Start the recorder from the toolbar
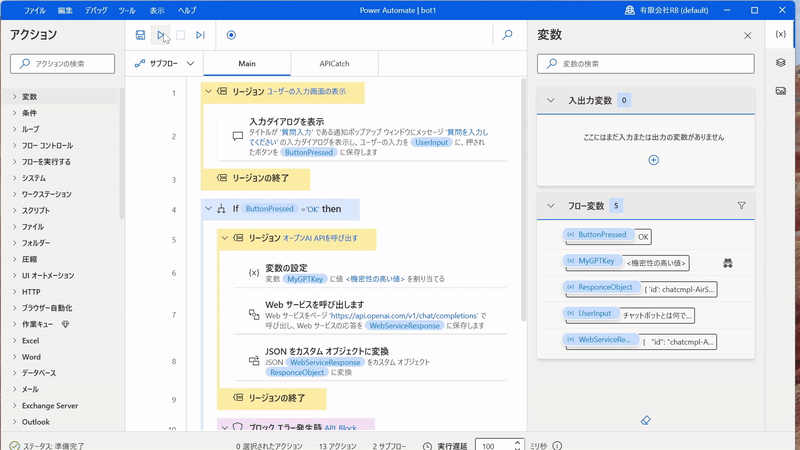This screenshot has width=800, height=450. point(231,35)
